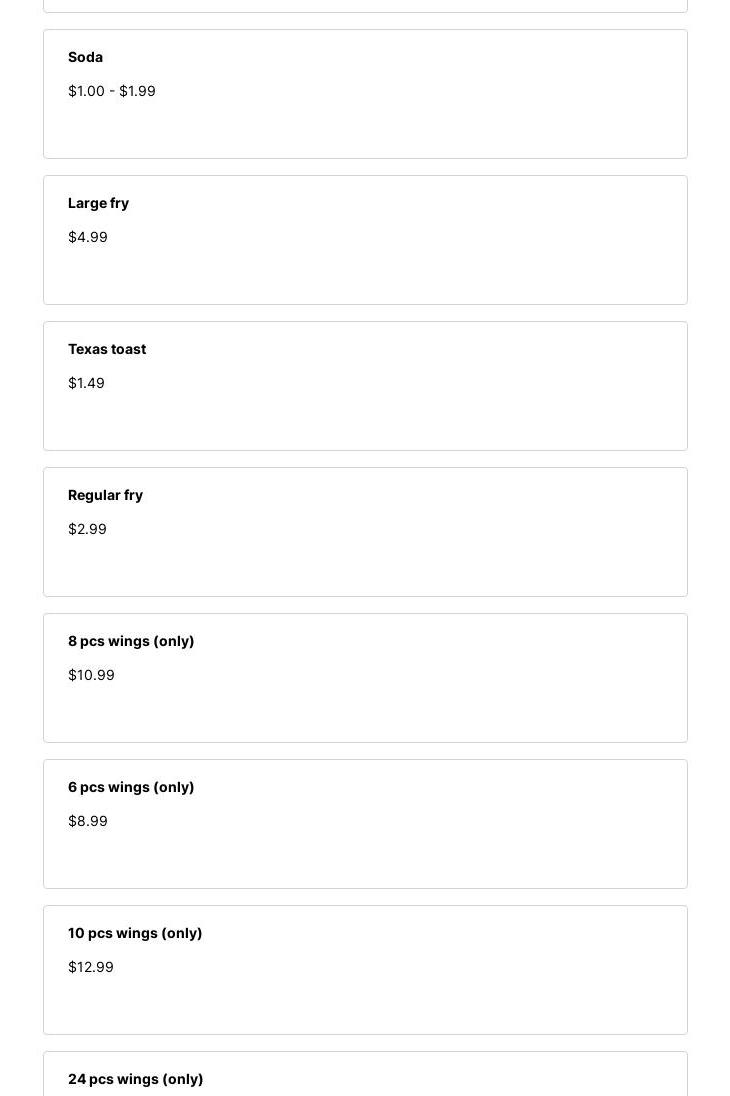Click the $8.99 price text
The image size is (730, 1096).
pos(88,821)
